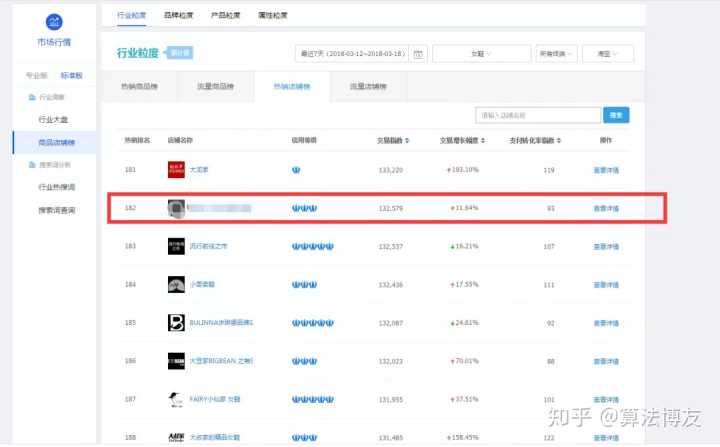Expand the 女鞋 category dropdown
The width and height of the screenshot is (720, 447).
point(481,54)
